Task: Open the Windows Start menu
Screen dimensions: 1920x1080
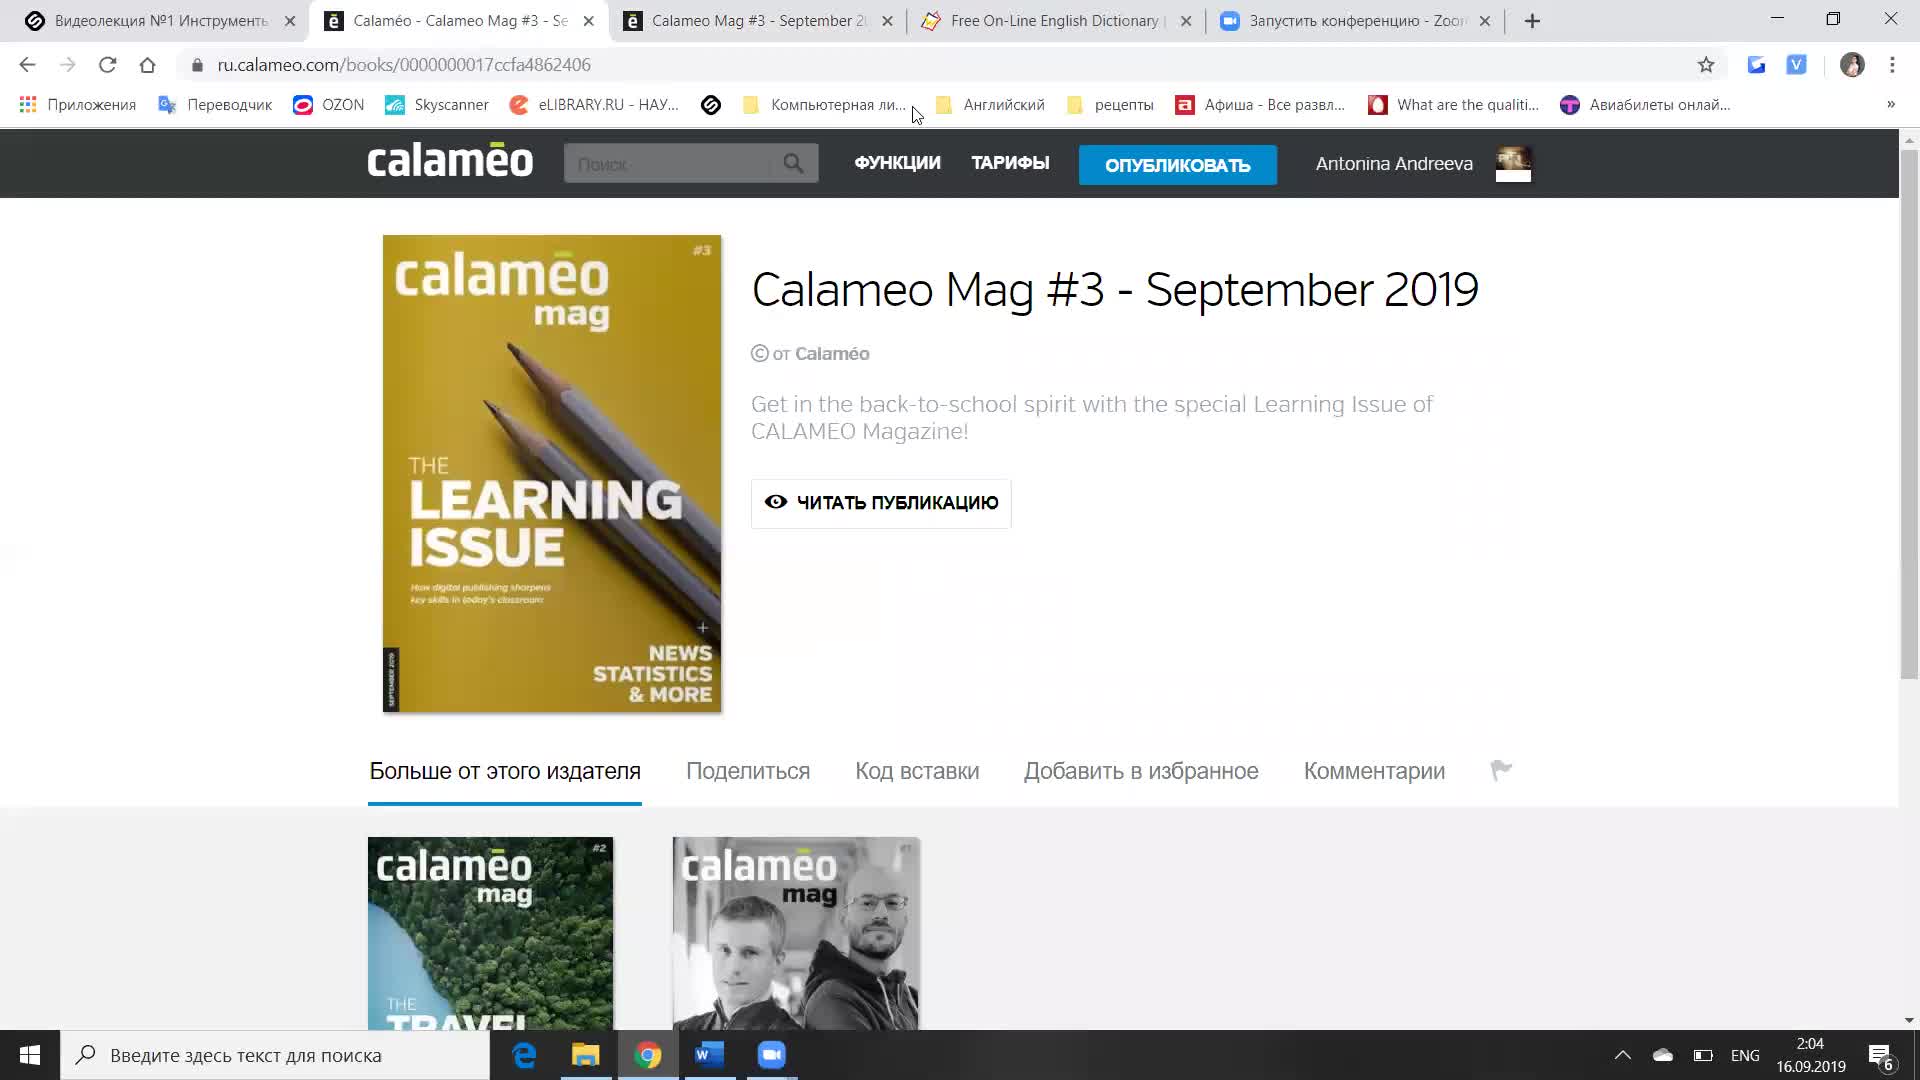Action: (x=30, y=1055)
